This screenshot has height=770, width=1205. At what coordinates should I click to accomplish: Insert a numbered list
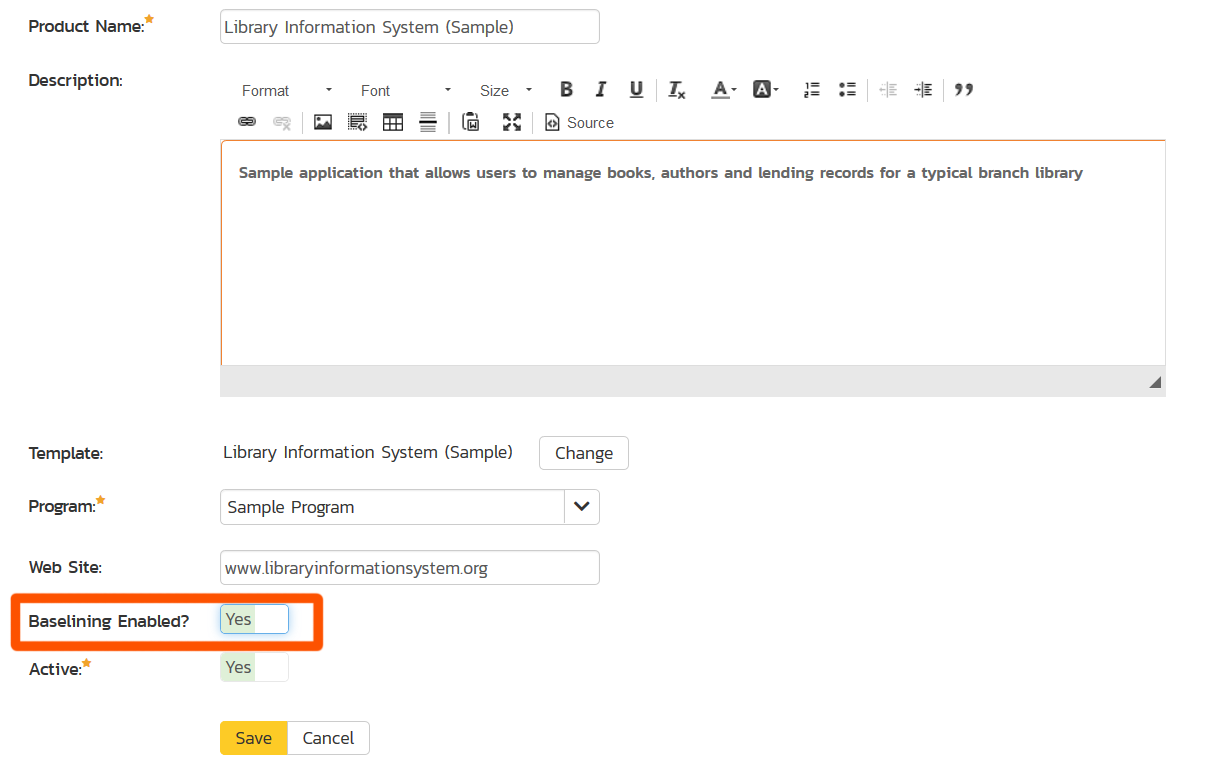(812, 90)
